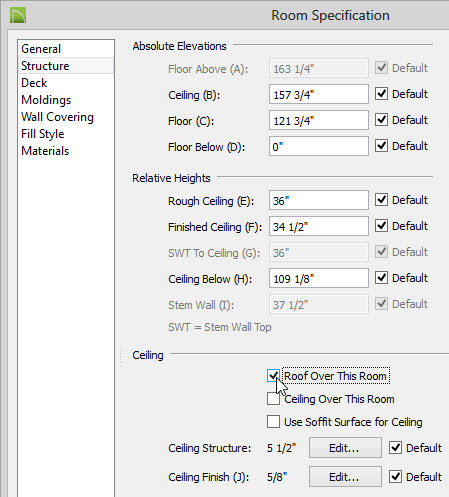Click Edit button for Ceiling Finish (J)
The image size is (449, 497).
click(x=345, y=477)
